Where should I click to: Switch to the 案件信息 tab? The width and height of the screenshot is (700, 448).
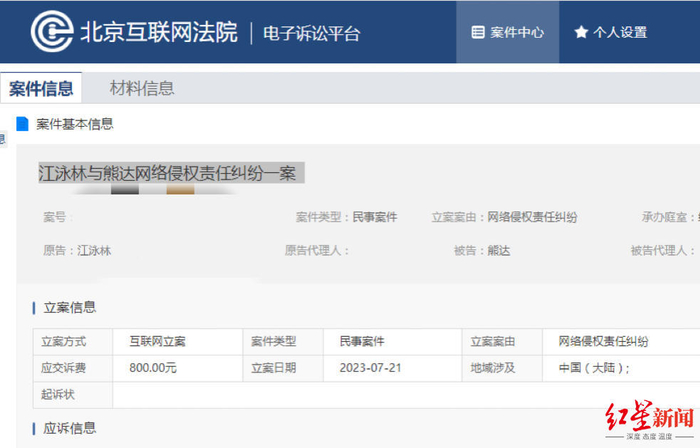tap(41, 88)
